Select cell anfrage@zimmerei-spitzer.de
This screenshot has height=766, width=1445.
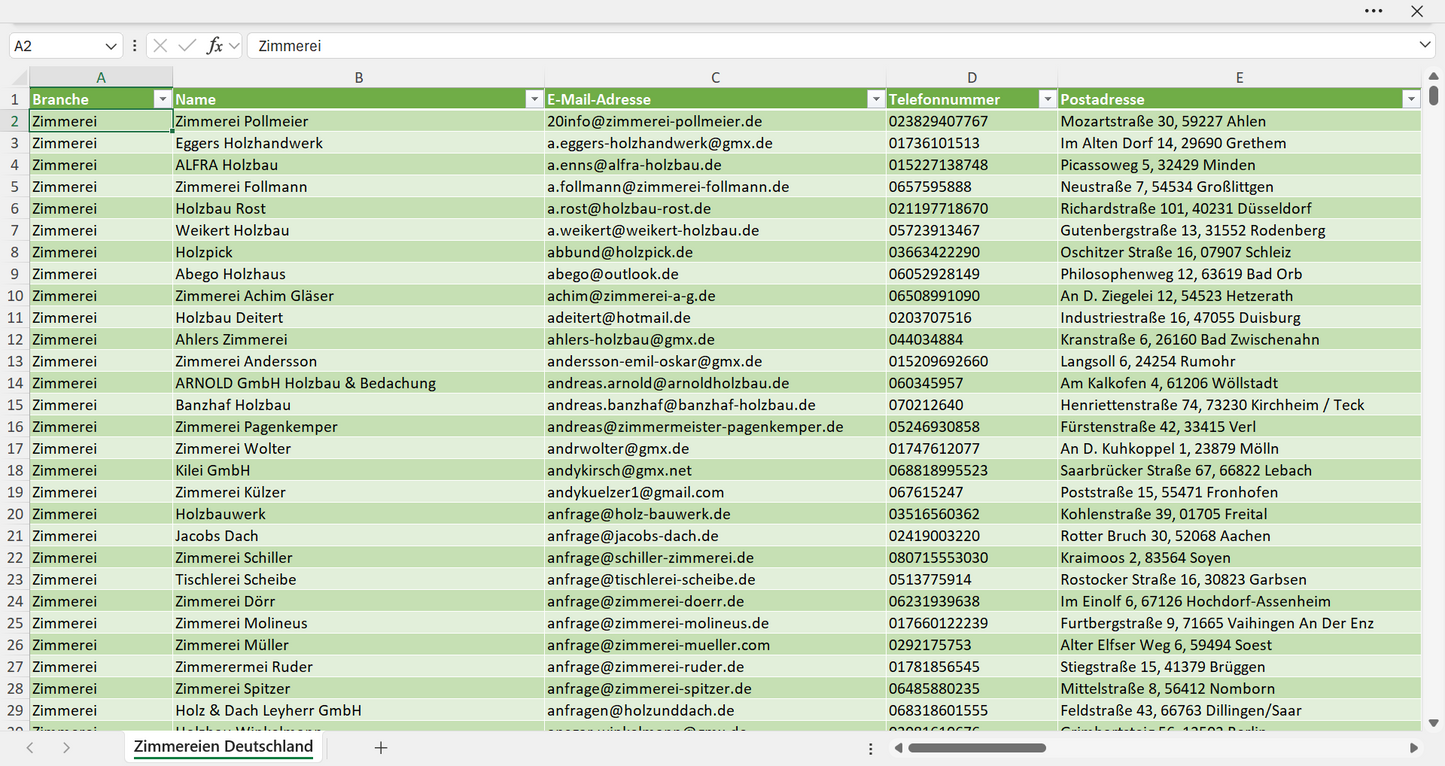[x=715, y=689]
